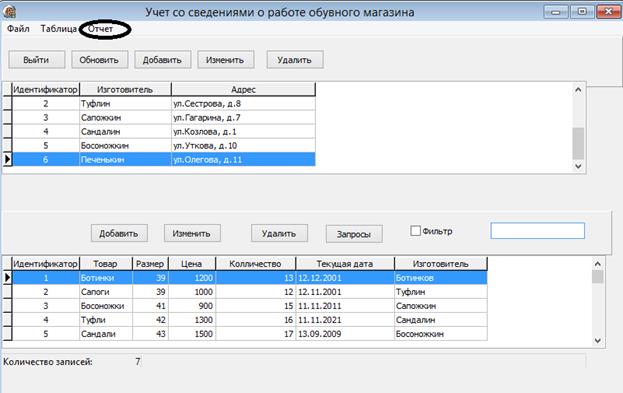Click the Адрес column header

click(244, 89)
